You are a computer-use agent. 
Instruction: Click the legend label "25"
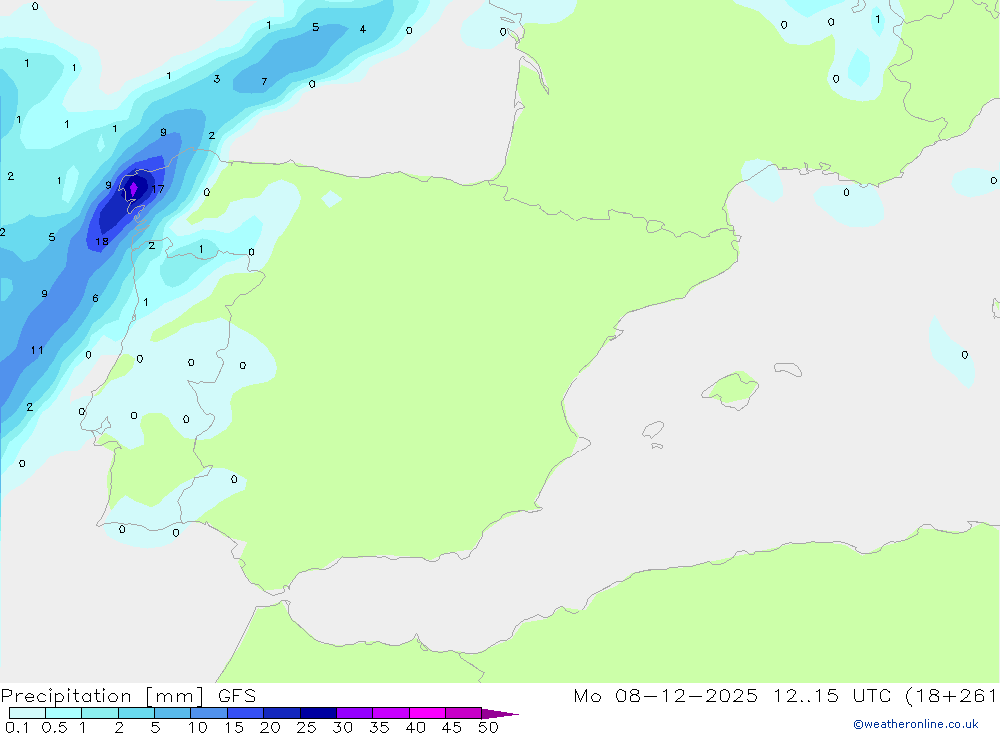point(306,727)
